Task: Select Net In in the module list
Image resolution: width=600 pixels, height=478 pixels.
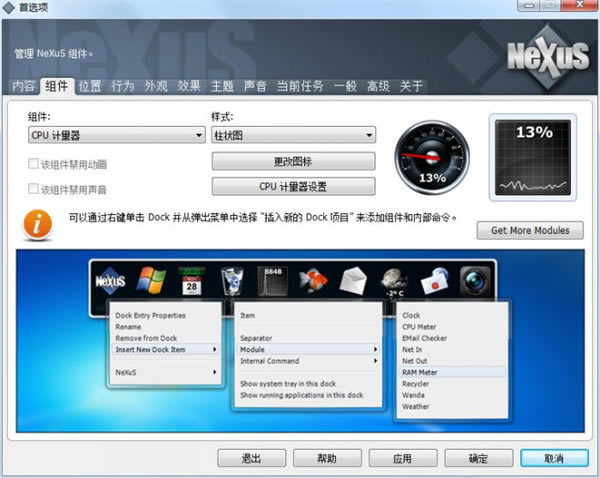Action: pos(412,349)
